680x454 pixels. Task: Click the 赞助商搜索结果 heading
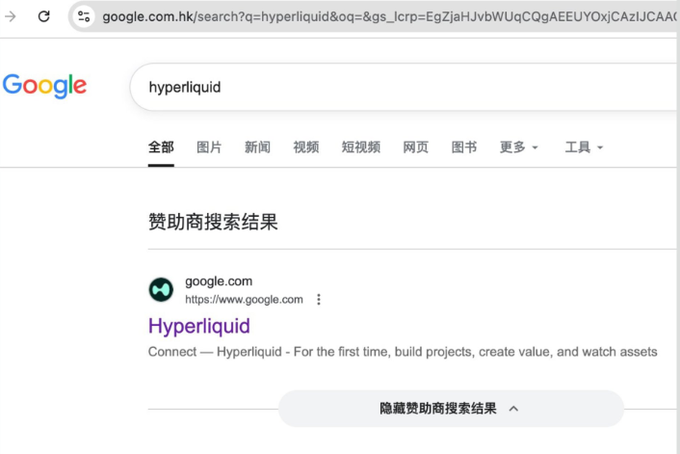click(x=213, y=222)
